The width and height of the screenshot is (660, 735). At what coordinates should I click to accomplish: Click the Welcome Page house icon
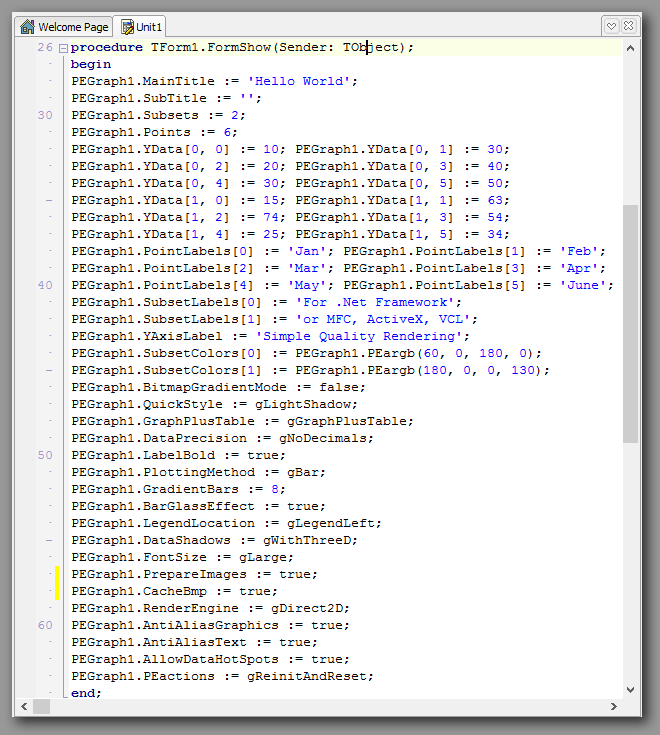pyautogui.click(x=27, y=27)
